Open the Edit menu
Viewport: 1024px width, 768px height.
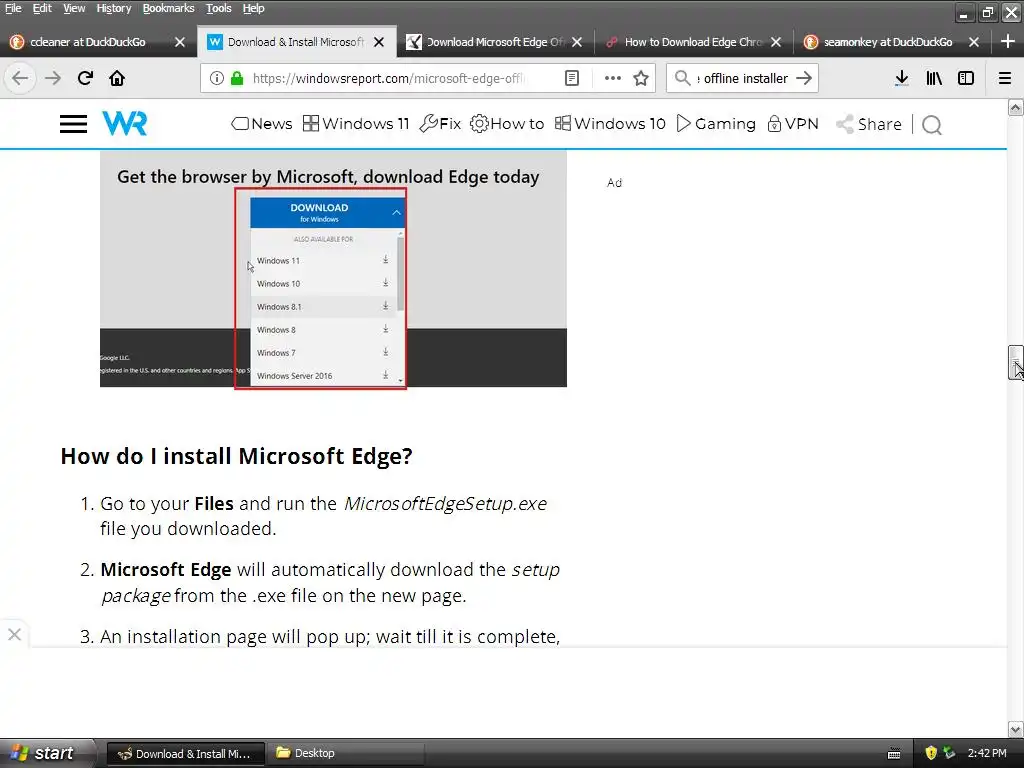tap(42, 8)
